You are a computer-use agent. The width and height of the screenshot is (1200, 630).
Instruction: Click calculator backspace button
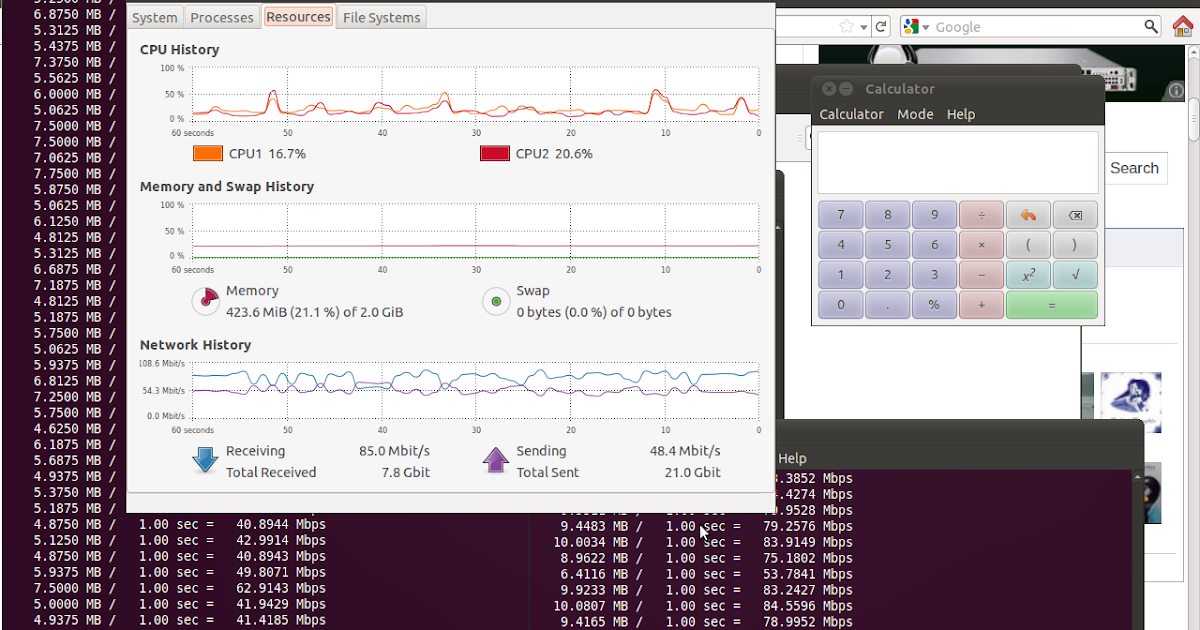1075,215
